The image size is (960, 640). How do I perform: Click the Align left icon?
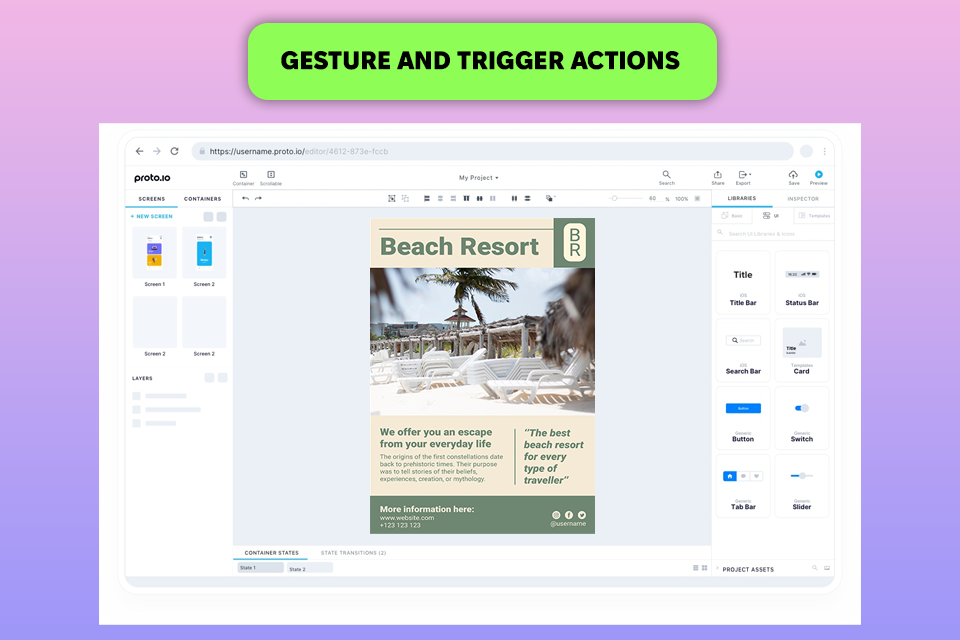[x=427, y=198]
